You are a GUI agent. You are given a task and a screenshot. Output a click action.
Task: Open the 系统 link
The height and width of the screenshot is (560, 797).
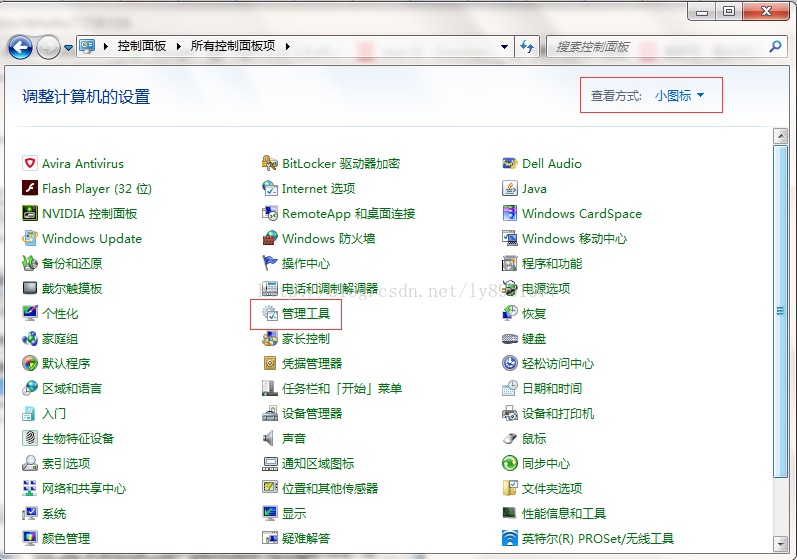coord(54,513)
